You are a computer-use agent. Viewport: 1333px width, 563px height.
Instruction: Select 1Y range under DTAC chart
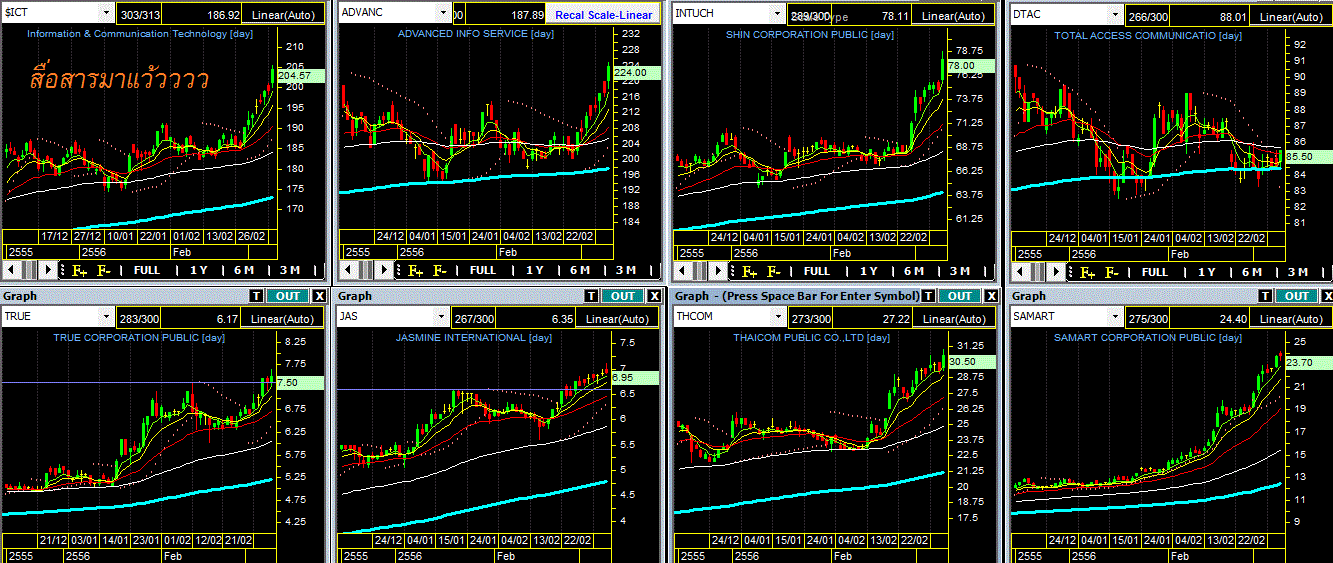click(x=1207, y=271)
